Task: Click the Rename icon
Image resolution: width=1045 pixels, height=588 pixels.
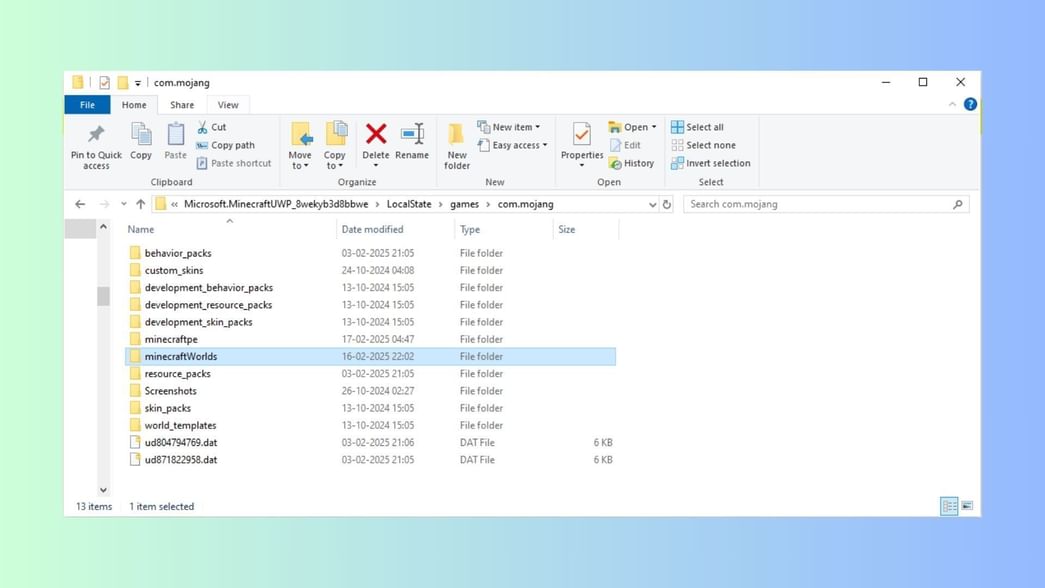Action: coord(413,140)
